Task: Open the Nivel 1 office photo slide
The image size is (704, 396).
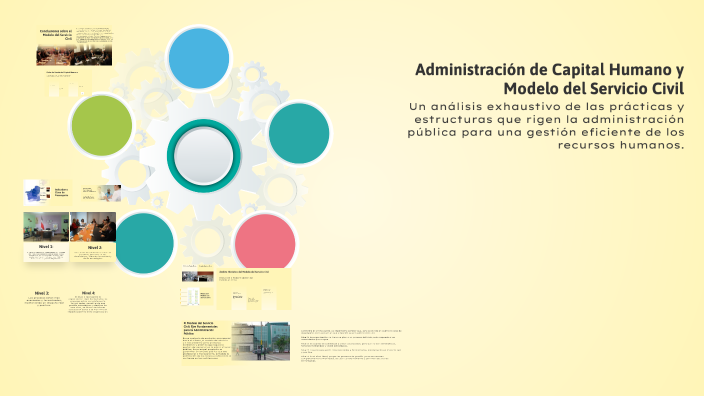Action: (46, 237)
